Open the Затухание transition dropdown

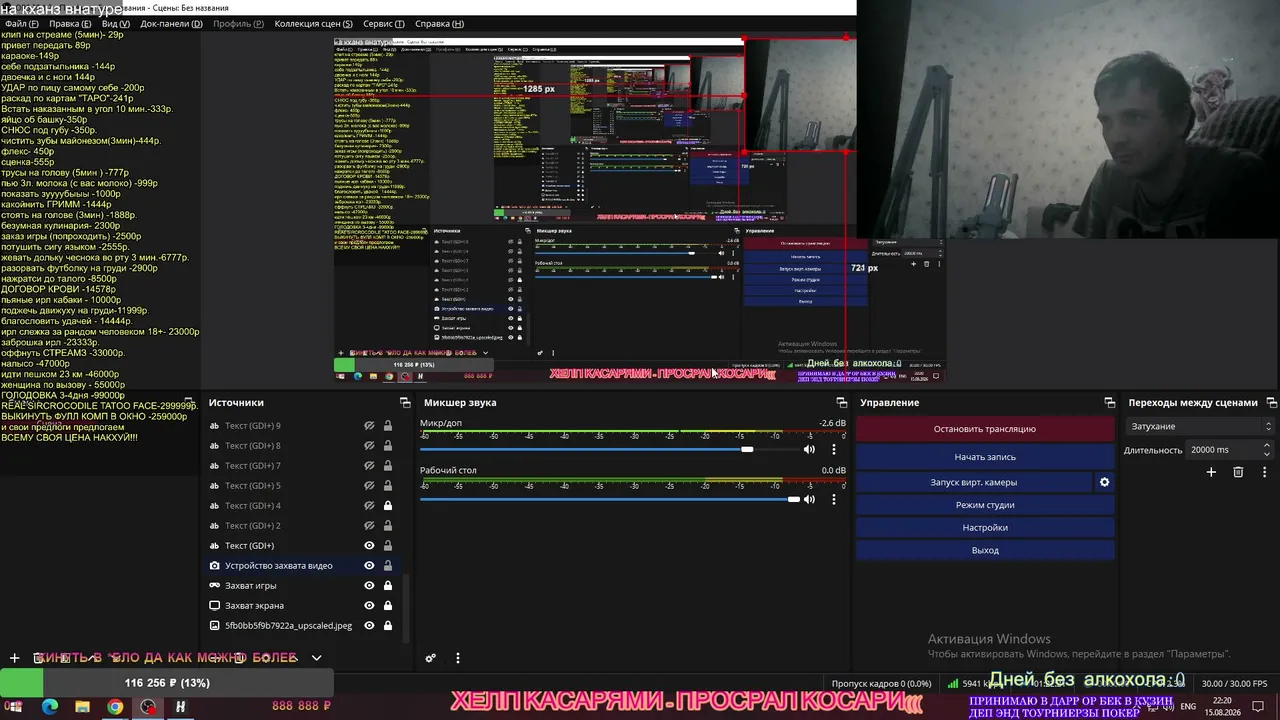[x=1198, y=427]
